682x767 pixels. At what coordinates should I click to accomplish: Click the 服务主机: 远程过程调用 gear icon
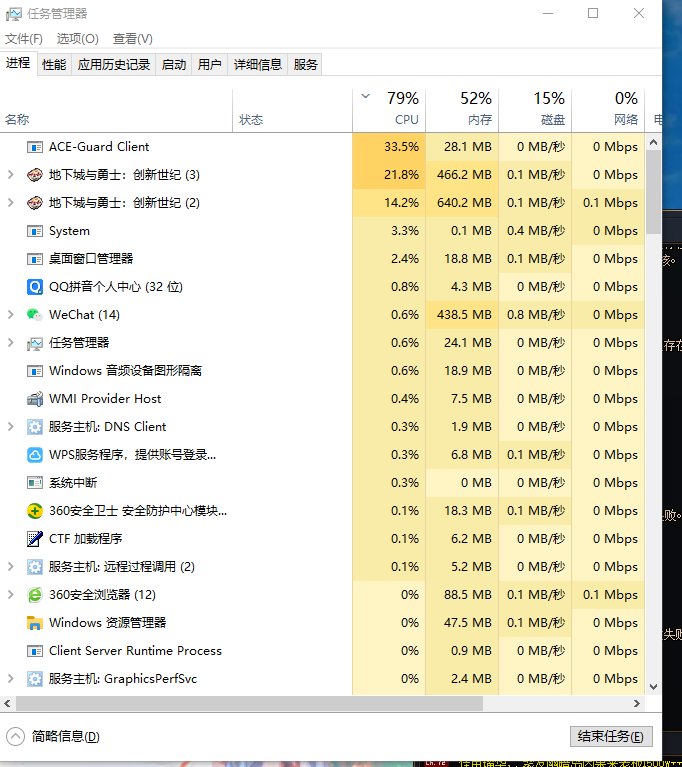tap(35, 567)
